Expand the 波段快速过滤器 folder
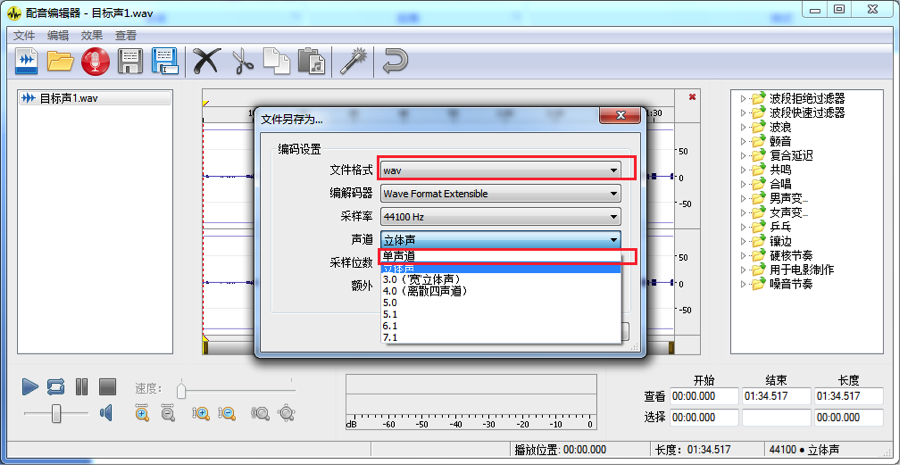 click(744, 113)
